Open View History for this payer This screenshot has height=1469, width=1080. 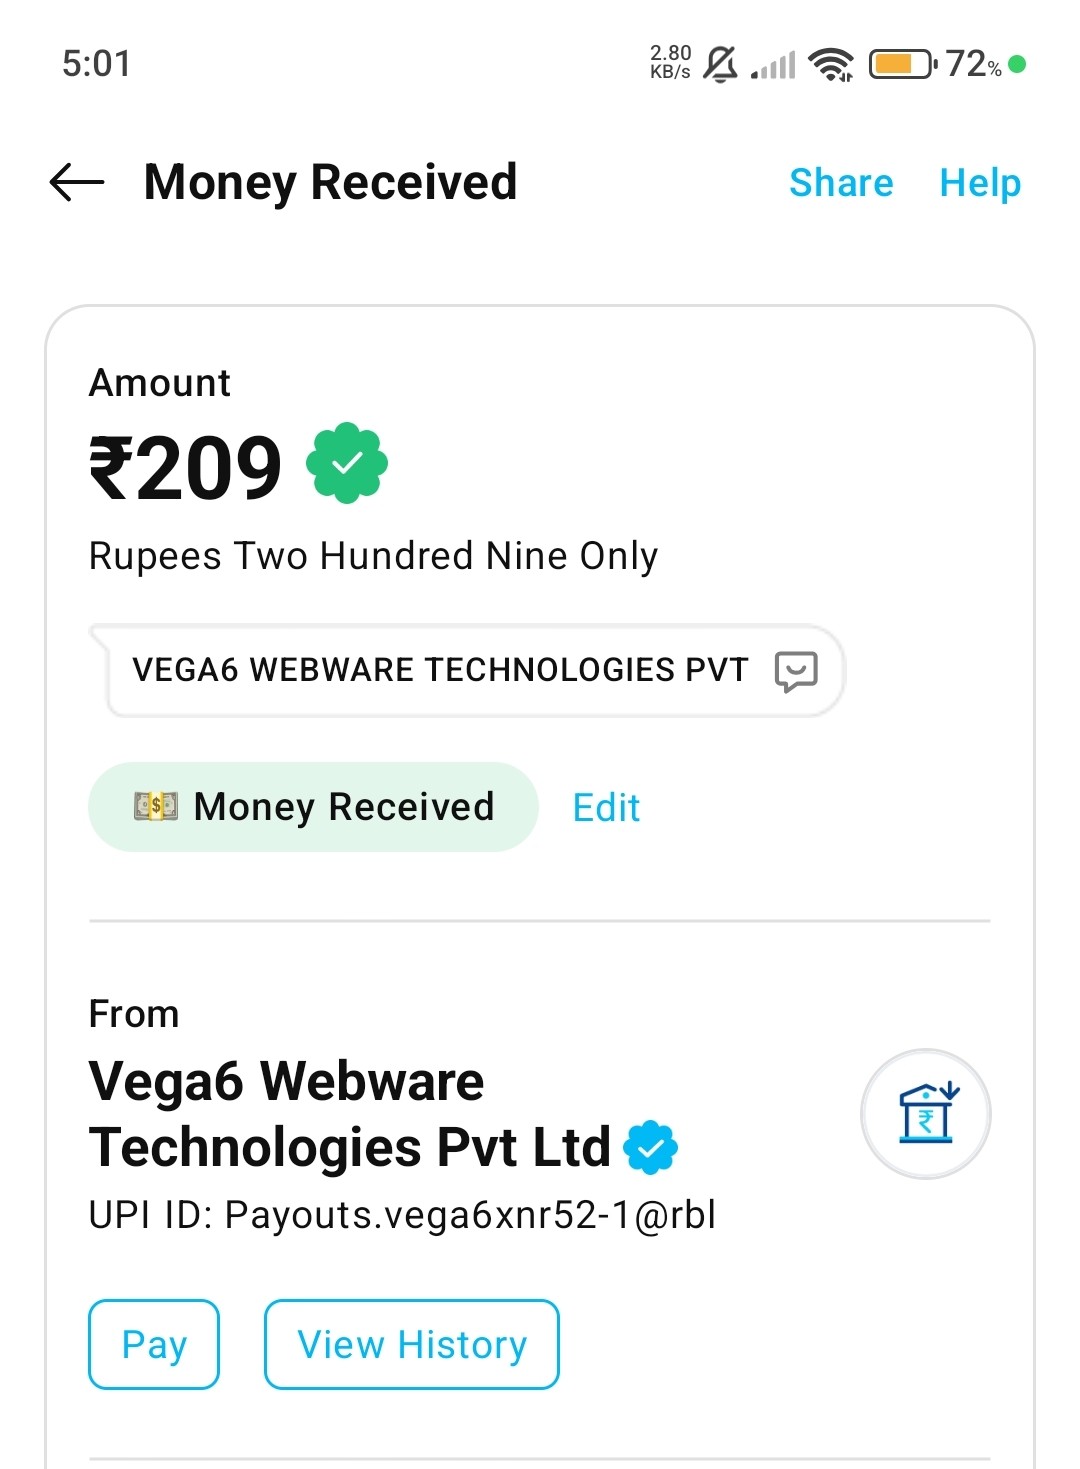click(412, 1345)
